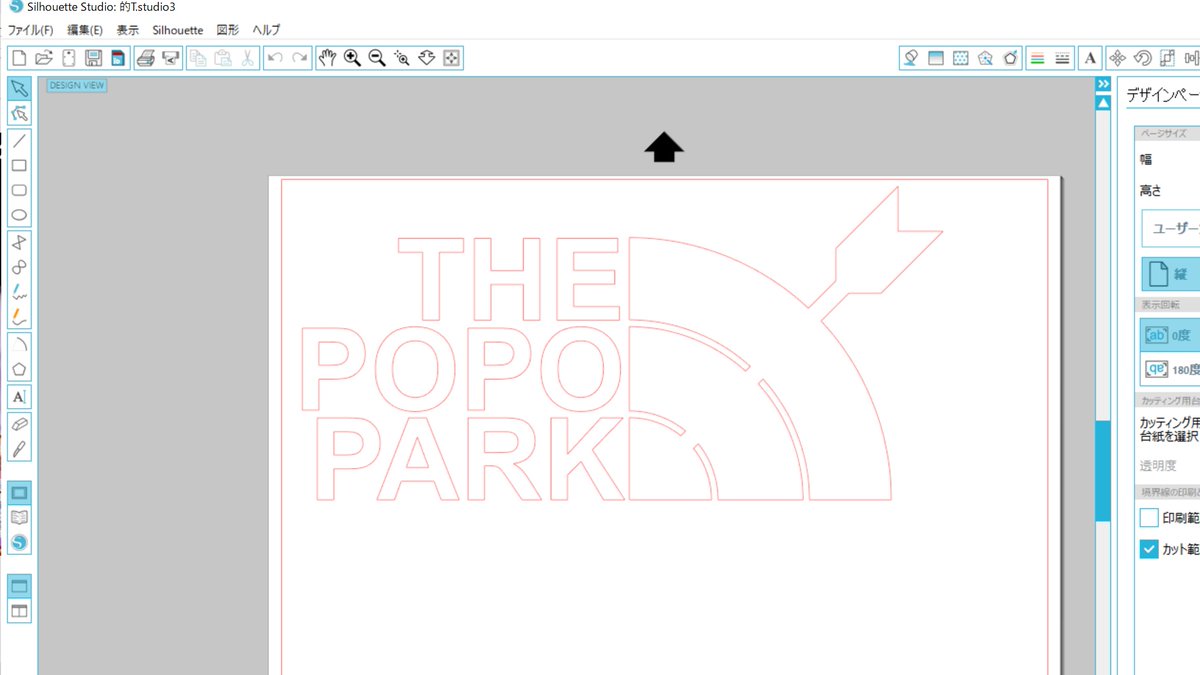This screenshot has height=675, width=1200.
Task: Open the ファイル(F) menu
Action: [30, 30]
